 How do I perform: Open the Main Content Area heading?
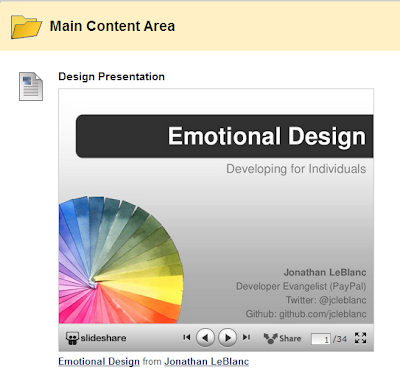(112, 26)
